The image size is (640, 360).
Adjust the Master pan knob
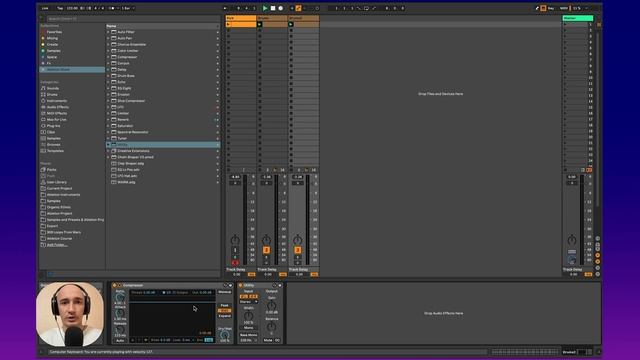pos(572,240)
